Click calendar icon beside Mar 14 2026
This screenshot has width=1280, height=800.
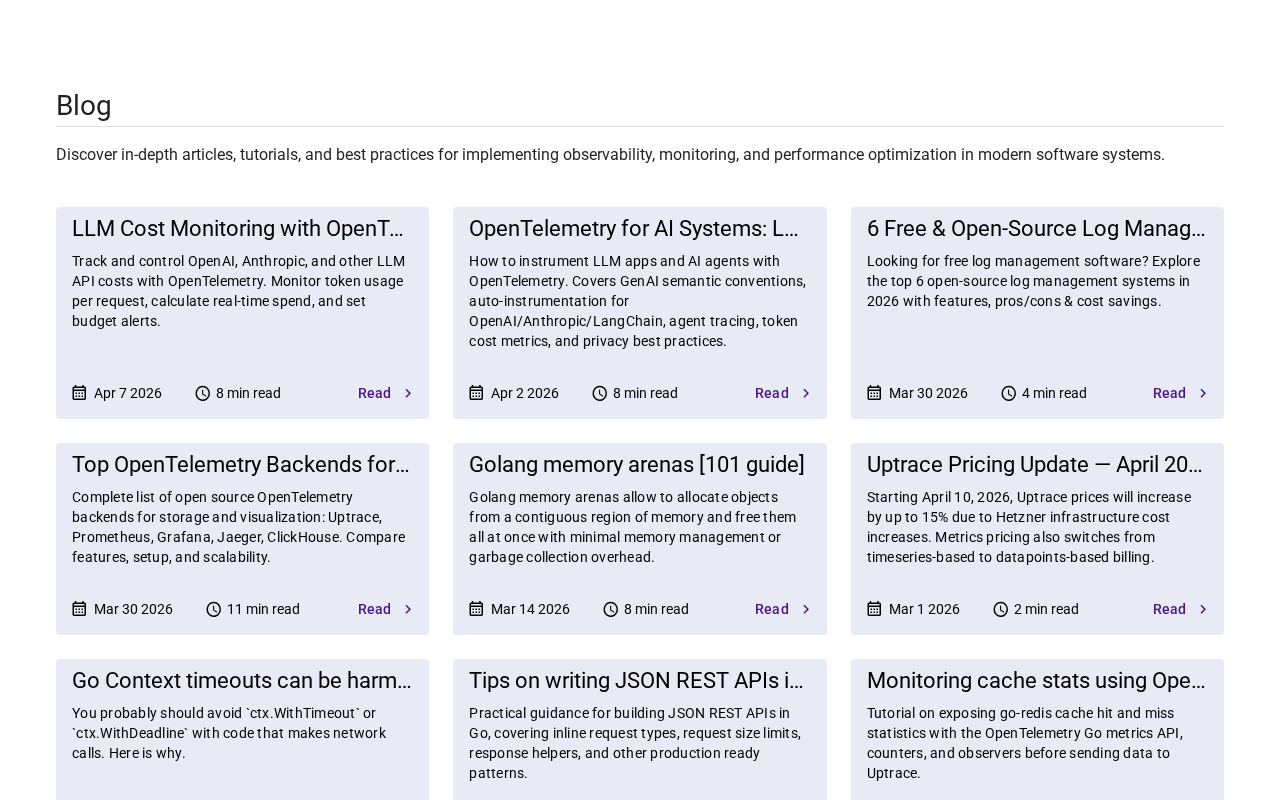pos(476,609)
